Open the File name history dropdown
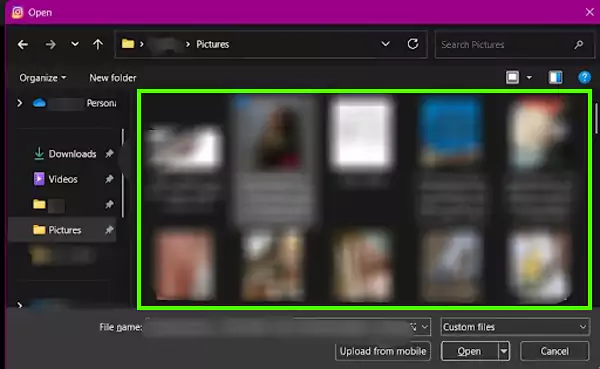The image size is (600, 369). 425,327
